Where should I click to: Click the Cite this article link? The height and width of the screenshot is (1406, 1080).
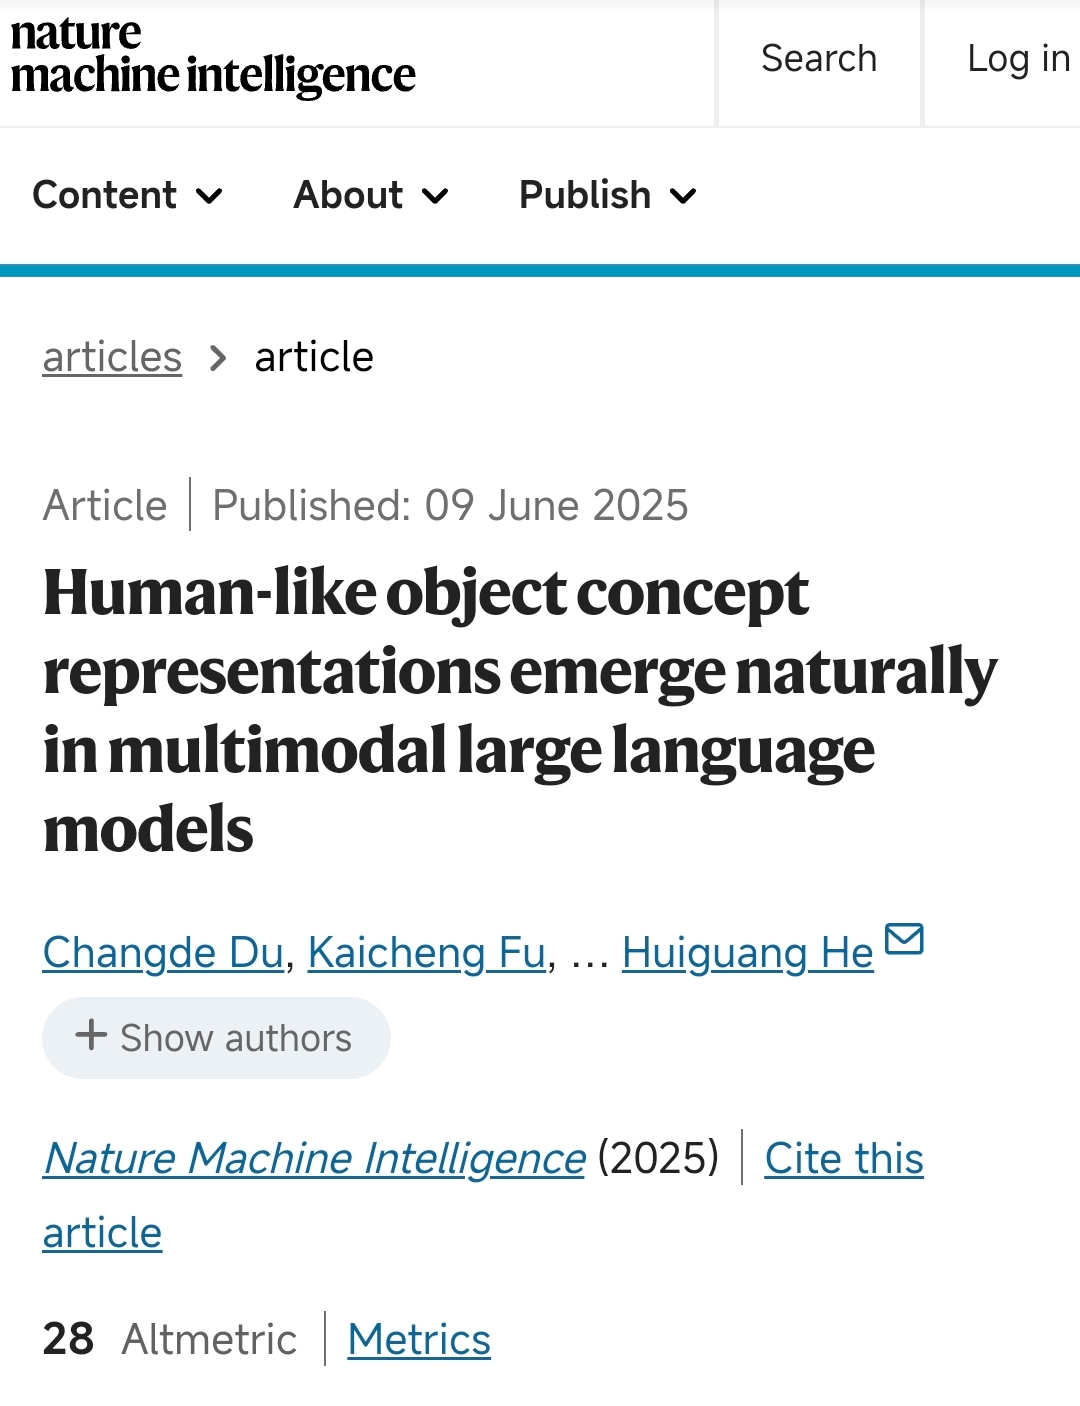[x=843, y=1158]
